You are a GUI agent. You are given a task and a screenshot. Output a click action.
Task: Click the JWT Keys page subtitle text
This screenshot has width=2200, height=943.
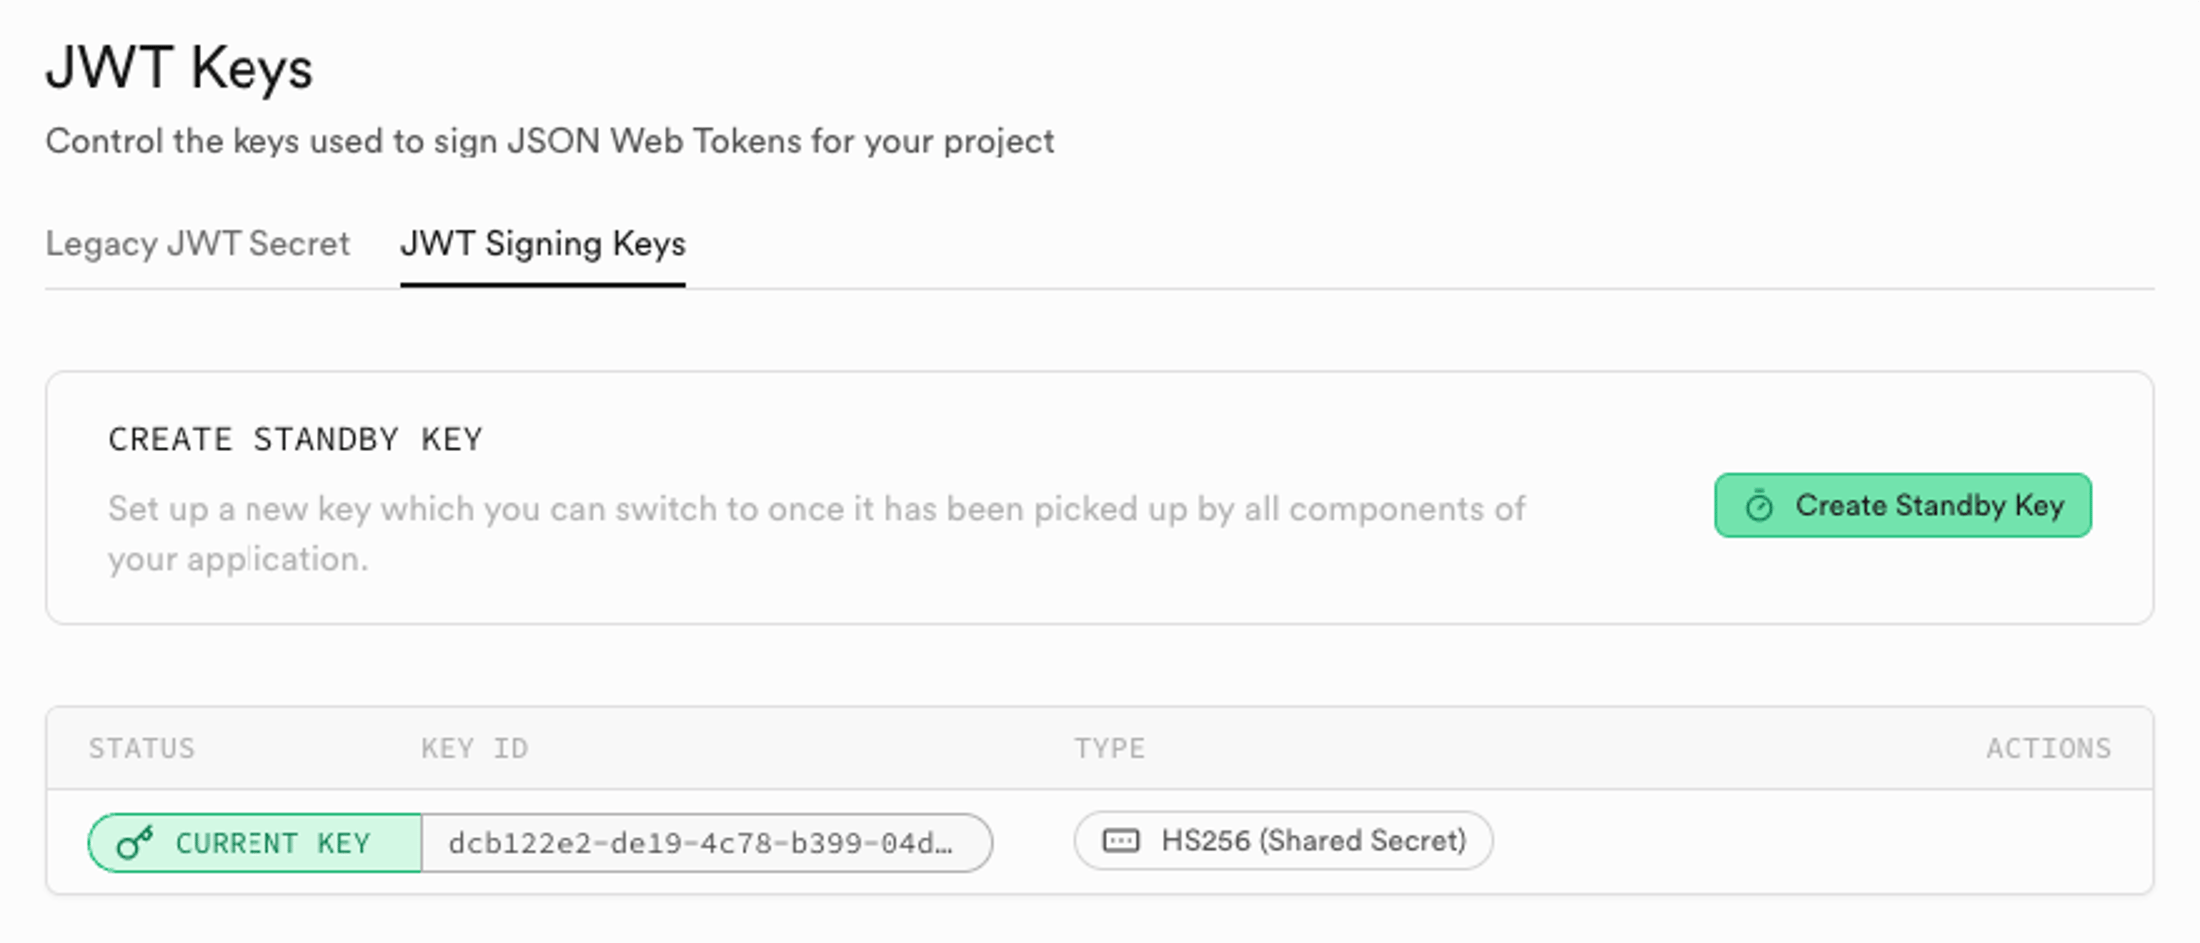pyautogui.click(x=550, y=141)
